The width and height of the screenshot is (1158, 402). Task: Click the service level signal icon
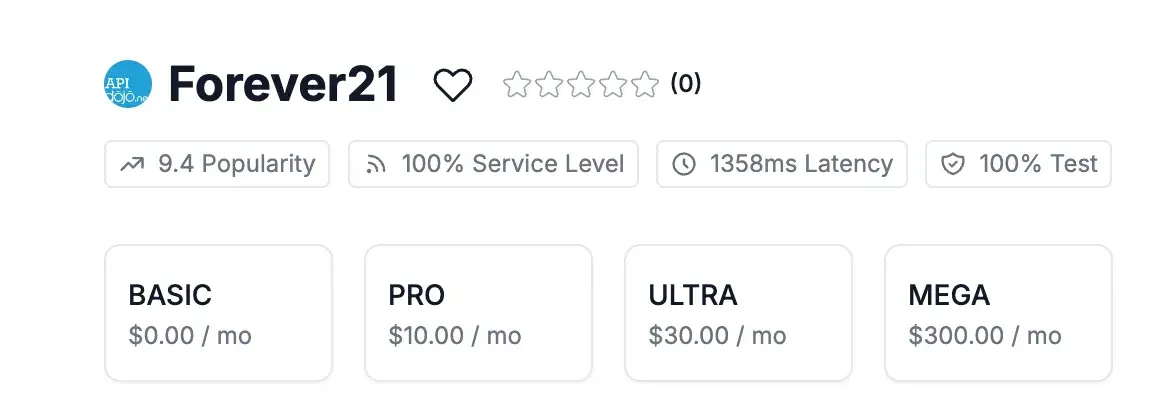click(376, 164)
